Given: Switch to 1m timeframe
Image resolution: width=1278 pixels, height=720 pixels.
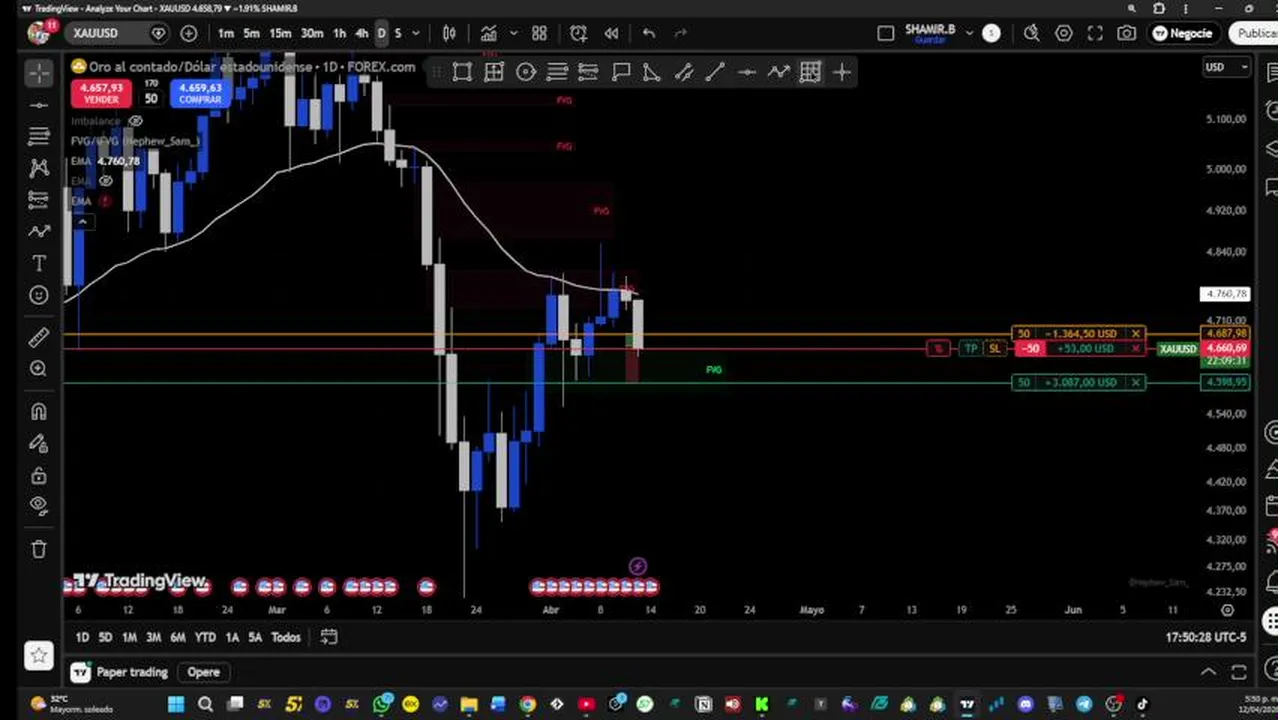Looking at the screenshot, I should click(226, 33).
